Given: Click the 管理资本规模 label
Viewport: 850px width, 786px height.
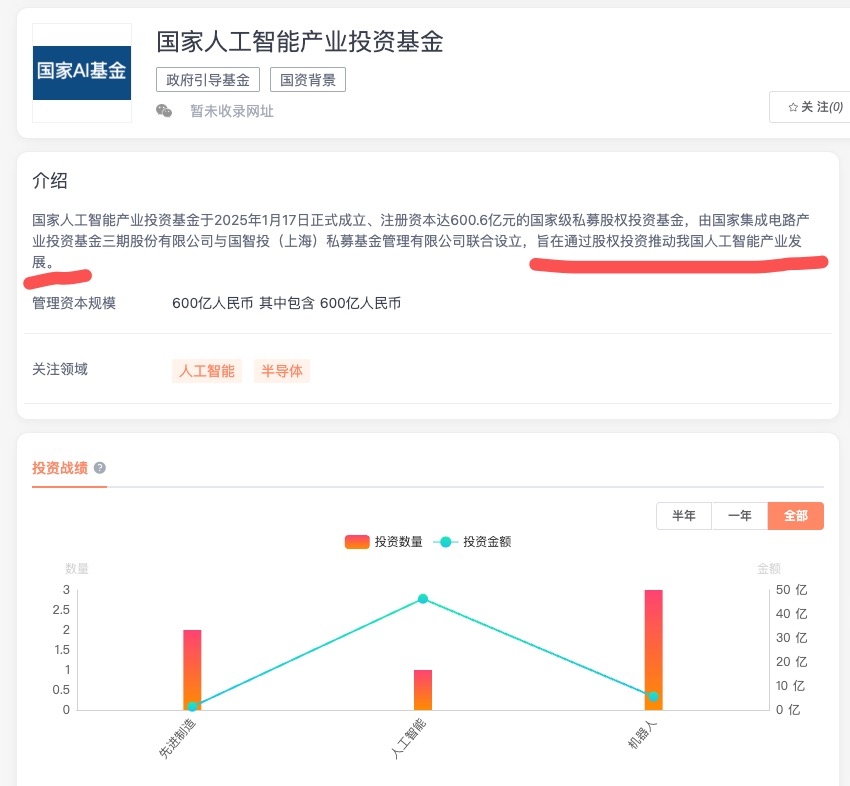Looking at the screenshot, I should (x=74, y=303).
